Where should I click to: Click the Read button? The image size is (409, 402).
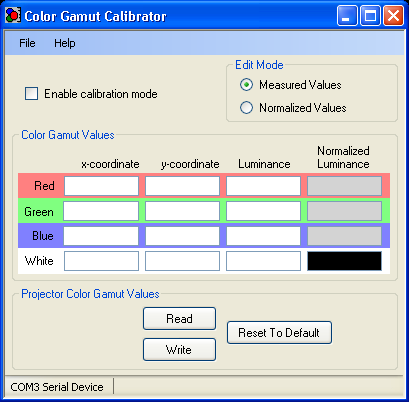pyautogui.click(x=179, y=319)
